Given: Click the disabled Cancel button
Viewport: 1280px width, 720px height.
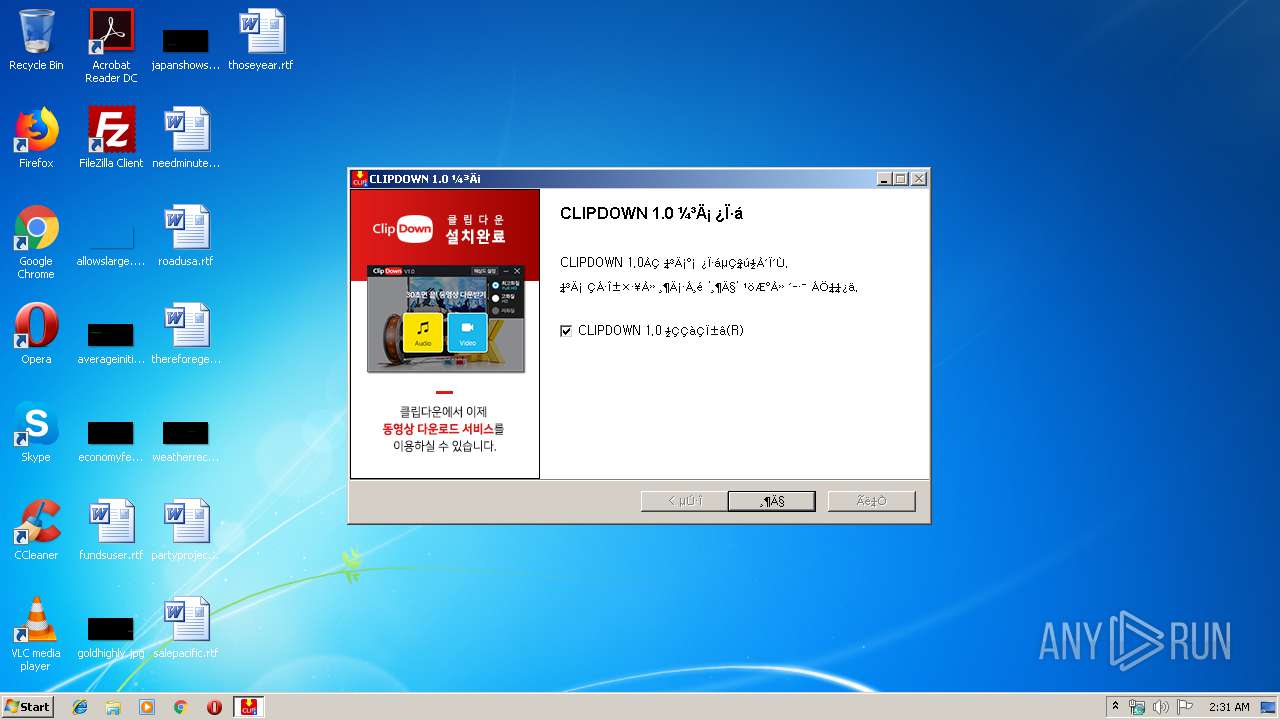Looking at the screenshot, I should (871, 501).
